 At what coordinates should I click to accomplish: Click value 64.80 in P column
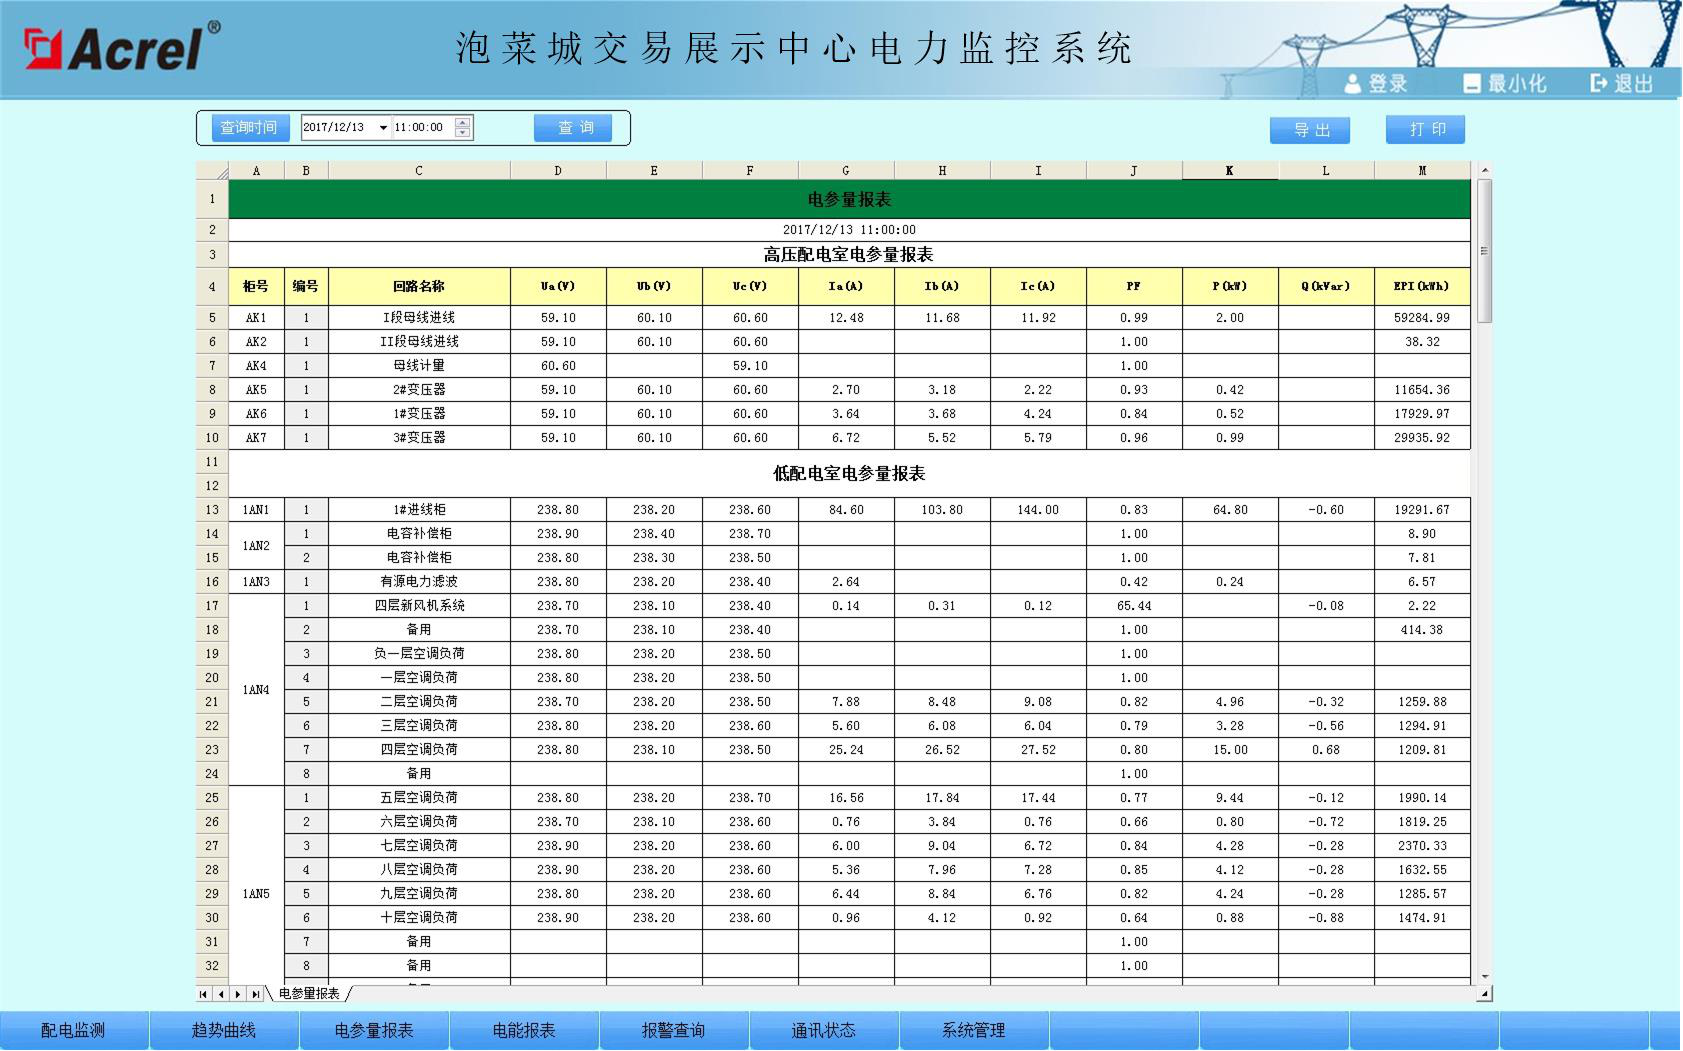click(x=1230, y=510)
